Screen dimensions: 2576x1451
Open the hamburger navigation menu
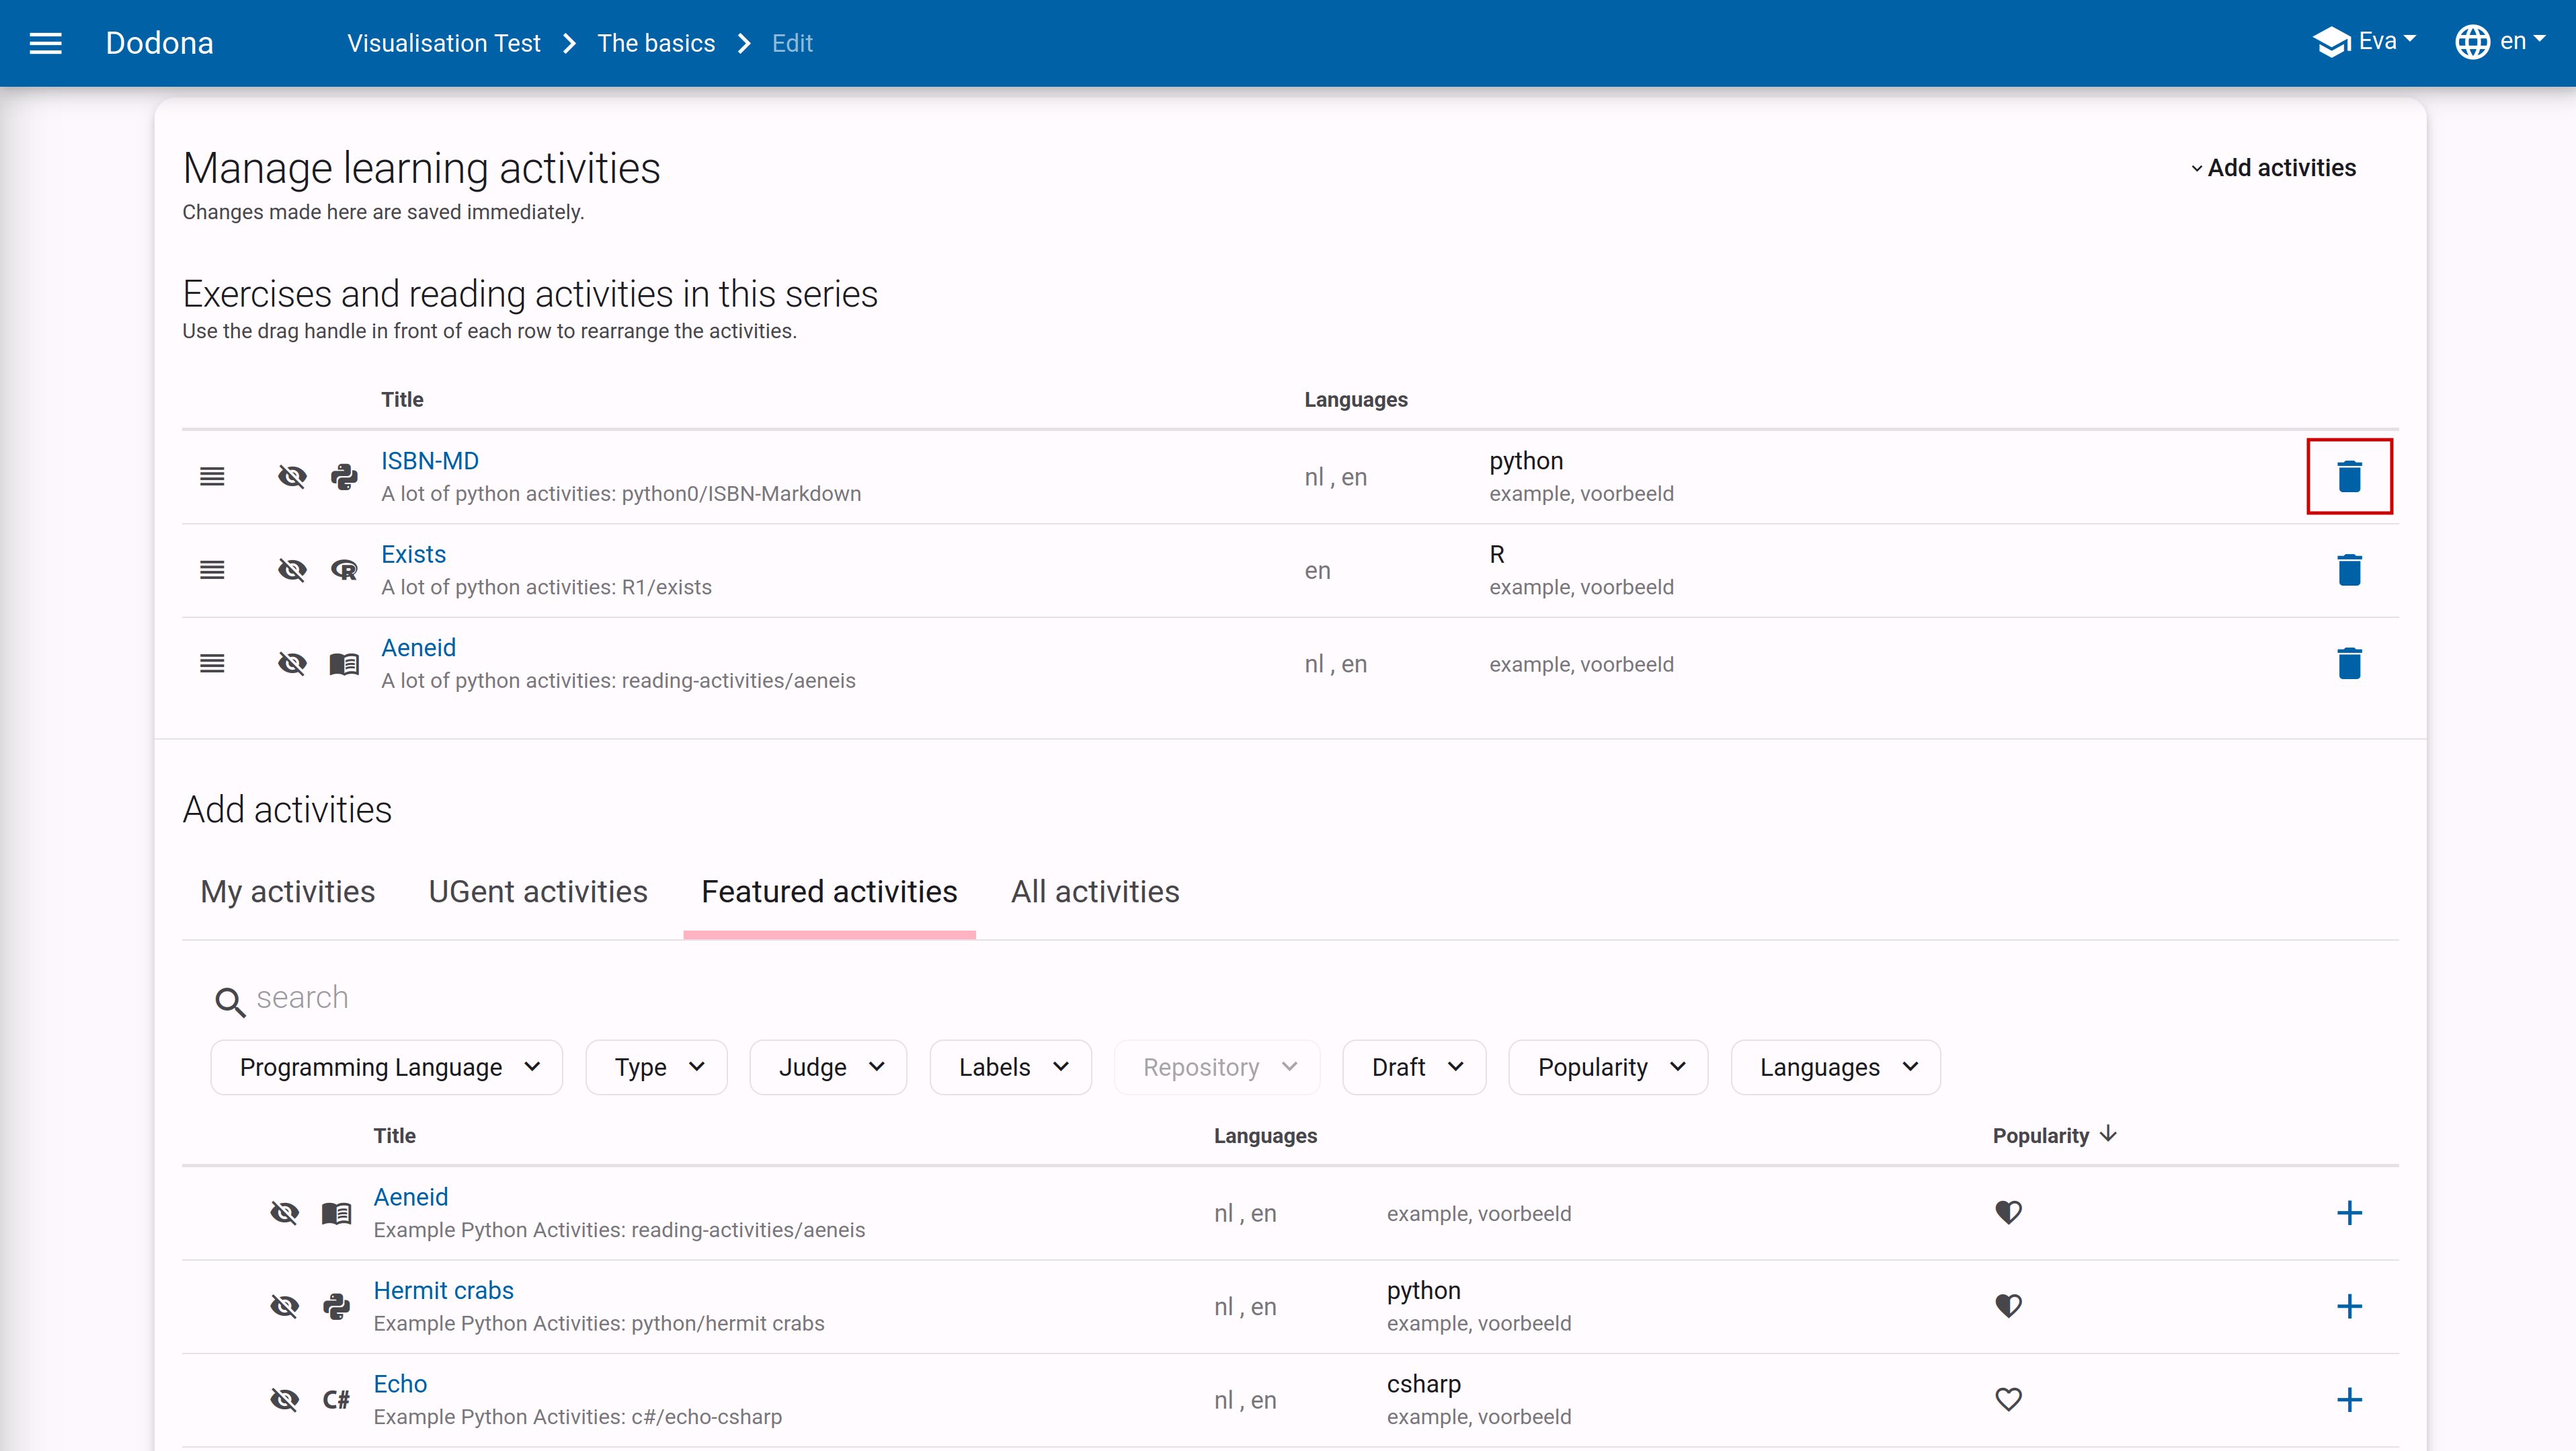point(45,43)
